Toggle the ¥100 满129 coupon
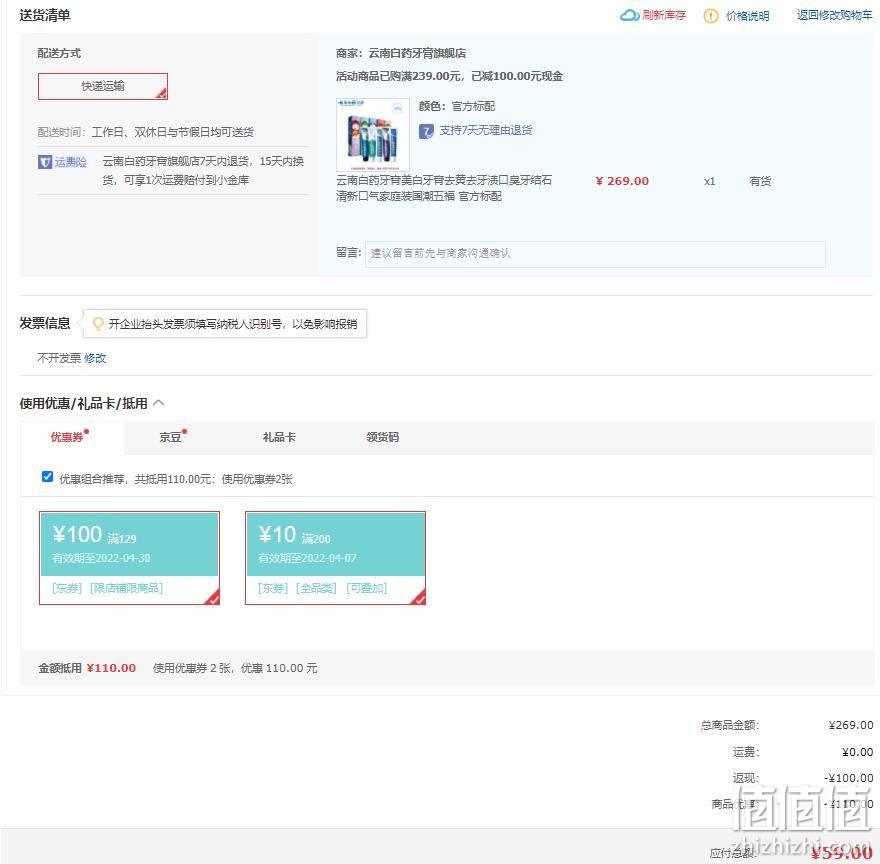This screenshot has height=864, width=880. click(129, 557)
